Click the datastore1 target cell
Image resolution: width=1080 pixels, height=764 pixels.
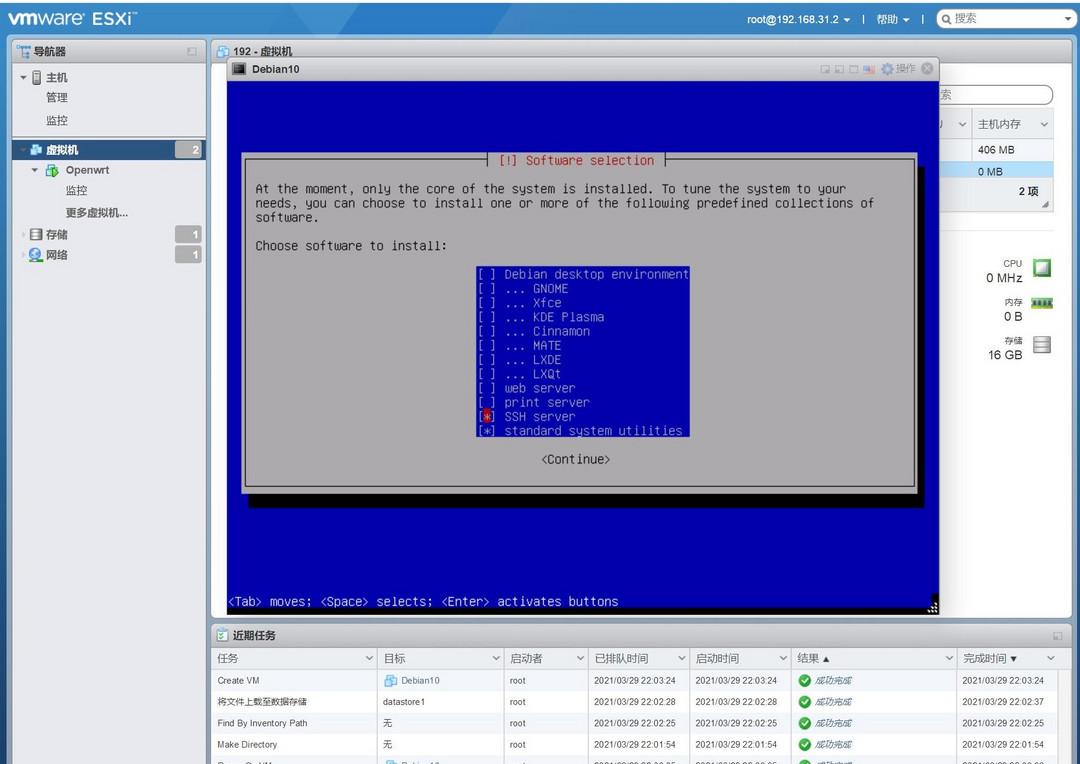tap(404, 702)
